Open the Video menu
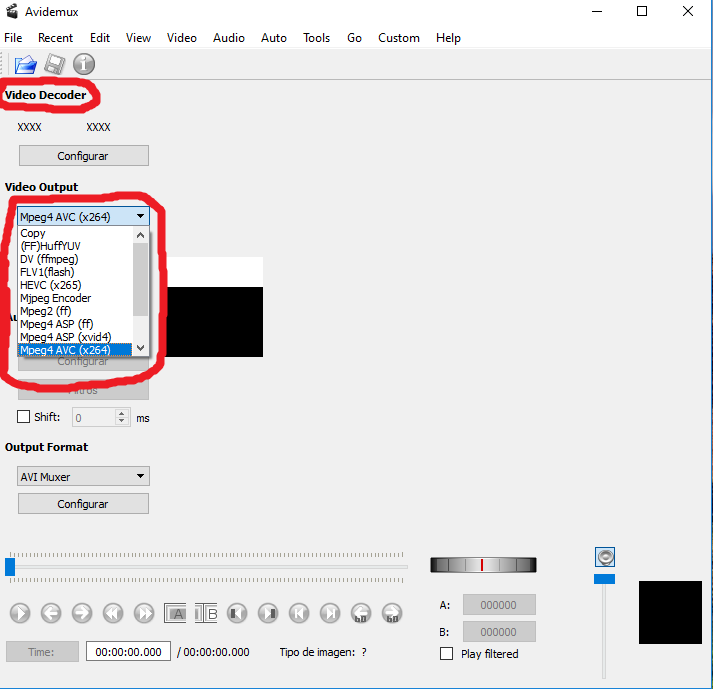 point(182,38)
